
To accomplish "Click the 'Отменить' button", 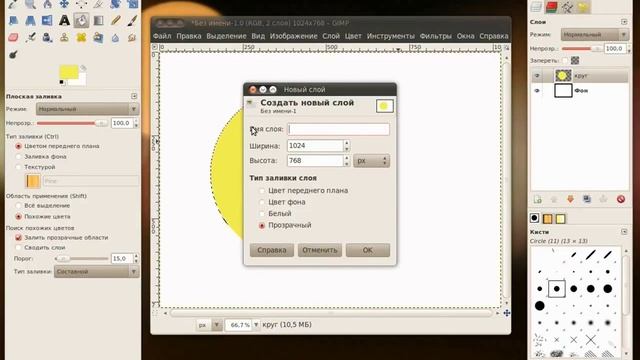I will pos(320,250).
